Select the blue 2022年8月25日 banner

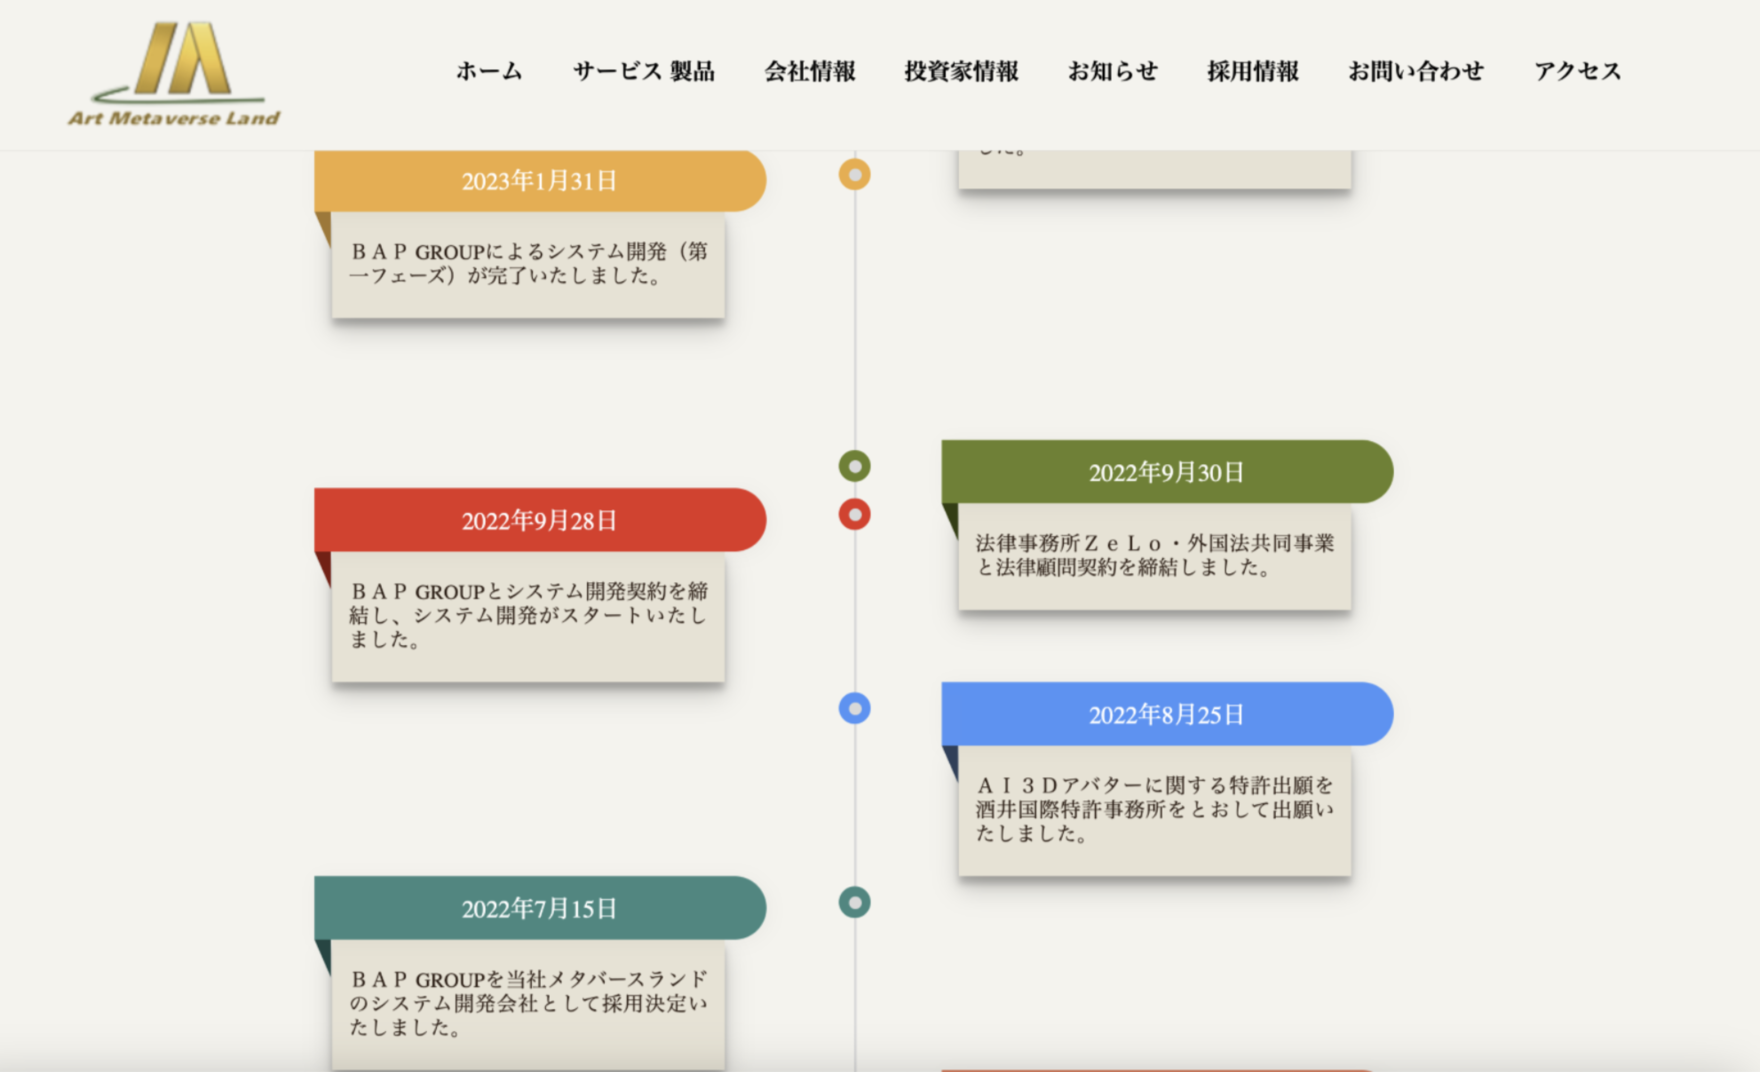pos(1167,714)
